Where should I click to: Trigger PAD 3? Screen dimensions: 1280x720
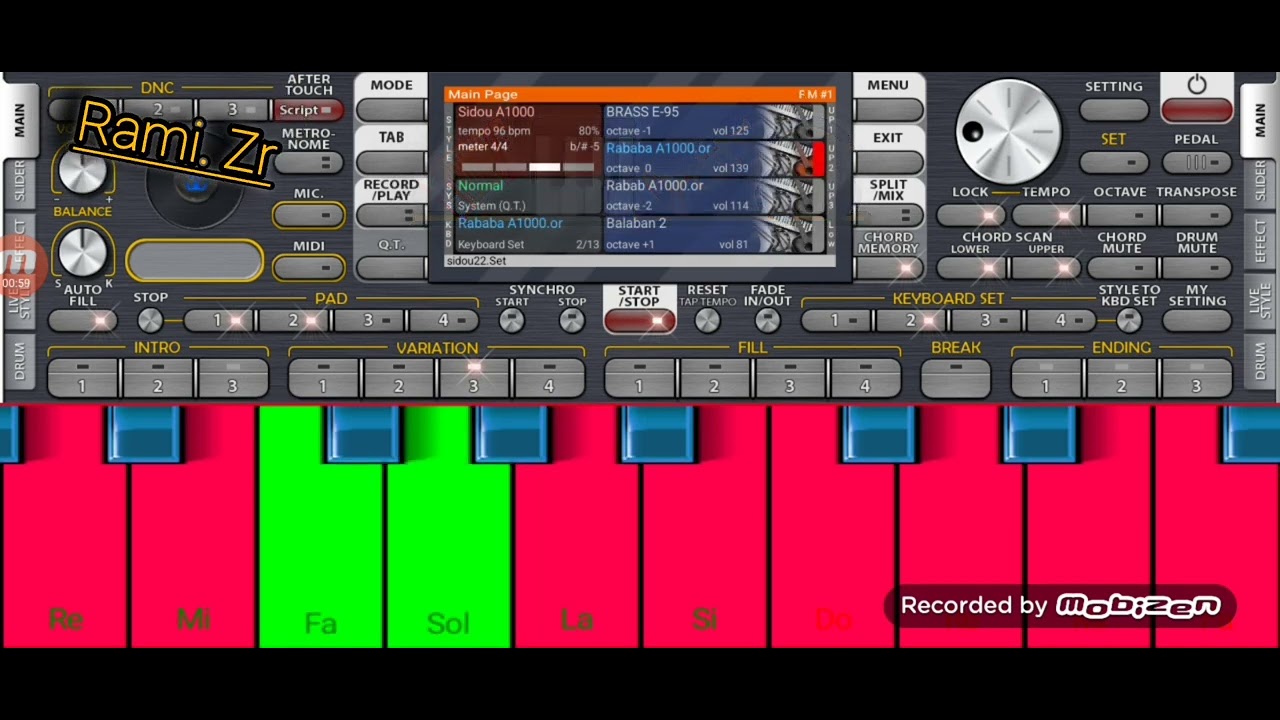(x=368, y=320)
